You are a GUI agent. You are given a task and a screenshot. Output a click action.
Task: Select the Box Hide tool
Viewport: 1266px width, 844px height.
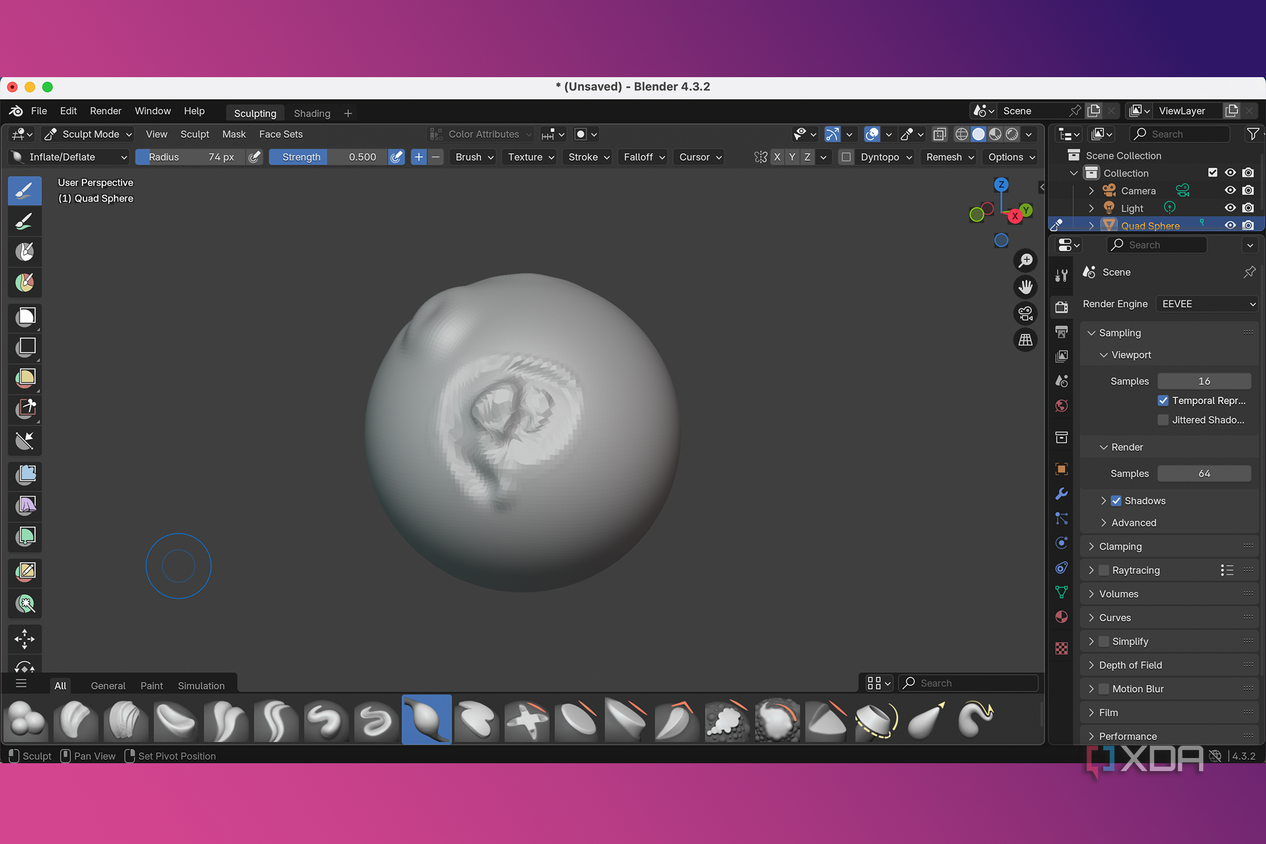(25, 347)
